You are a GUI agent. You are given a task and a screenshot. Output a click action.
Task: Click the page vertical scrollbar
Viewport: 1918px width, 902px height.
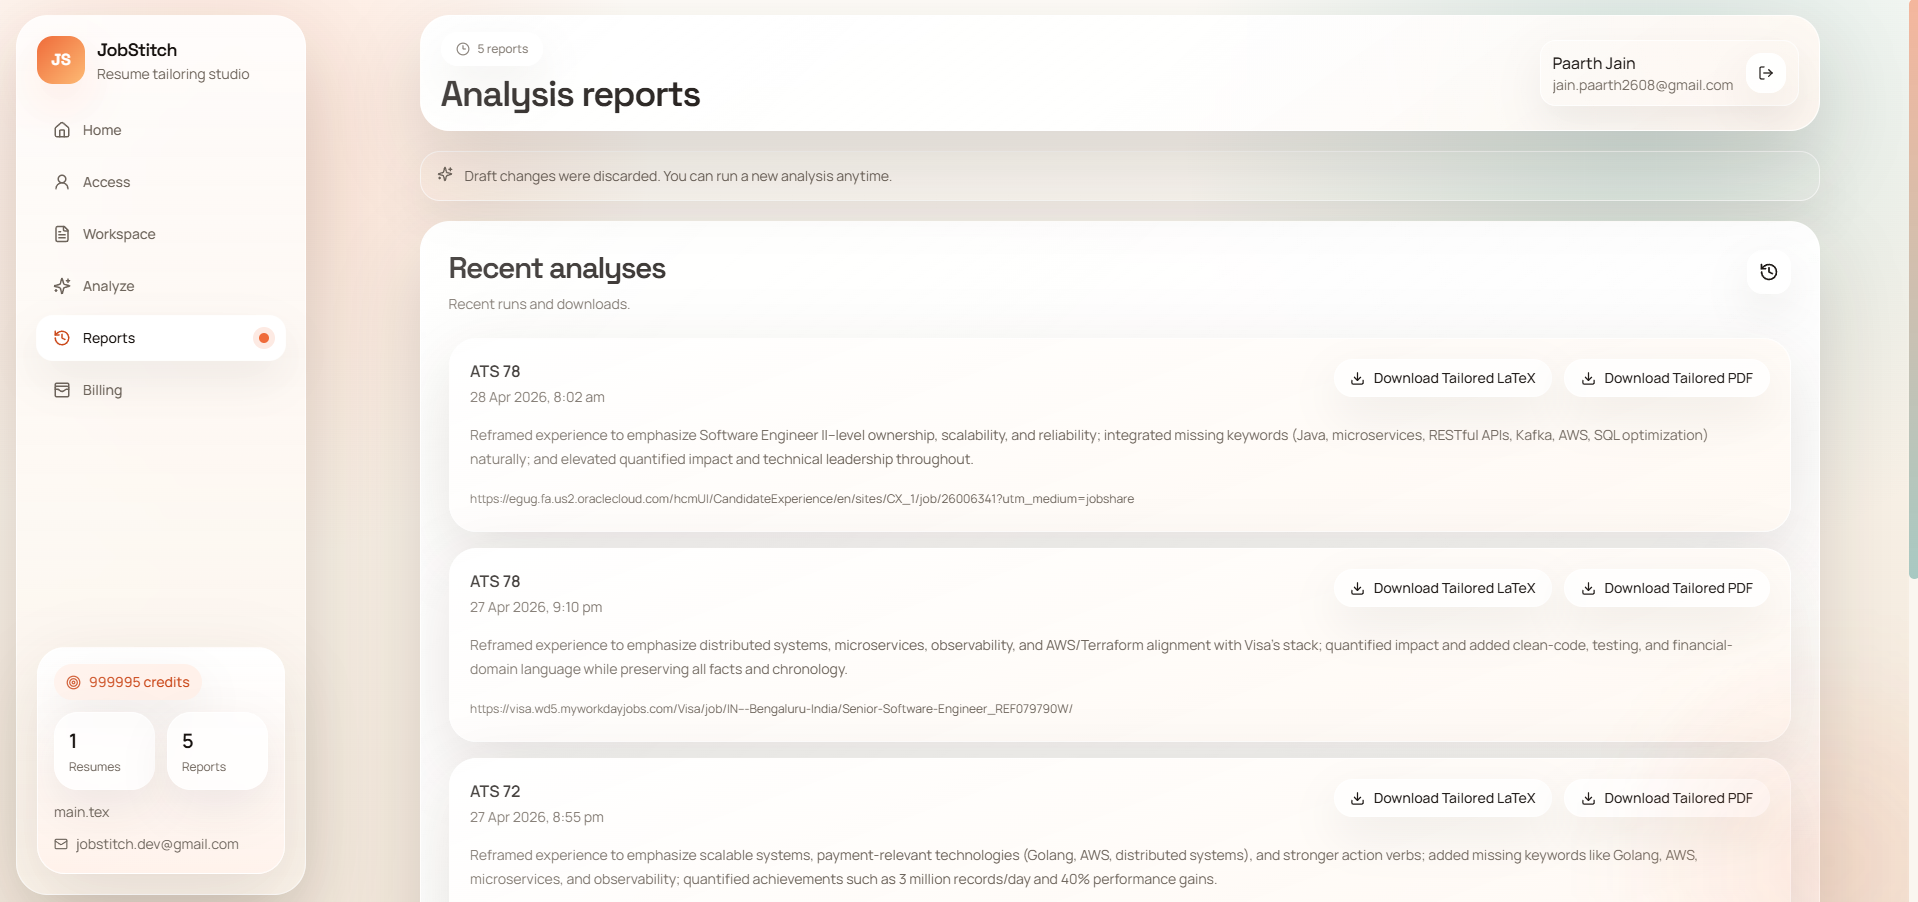[x=1913, y=290]
